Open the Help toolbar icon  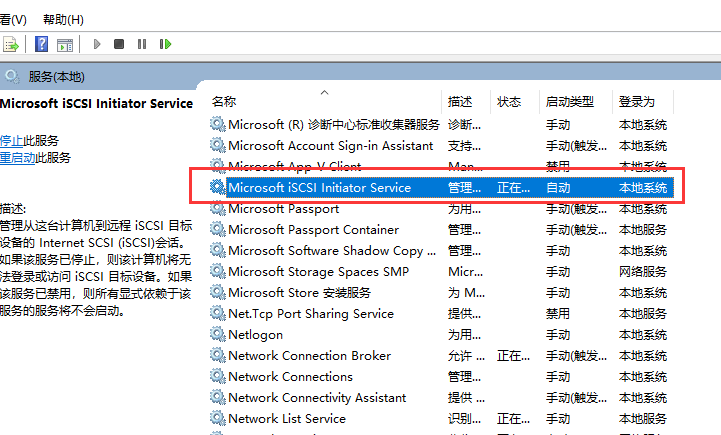click(41, 44)
